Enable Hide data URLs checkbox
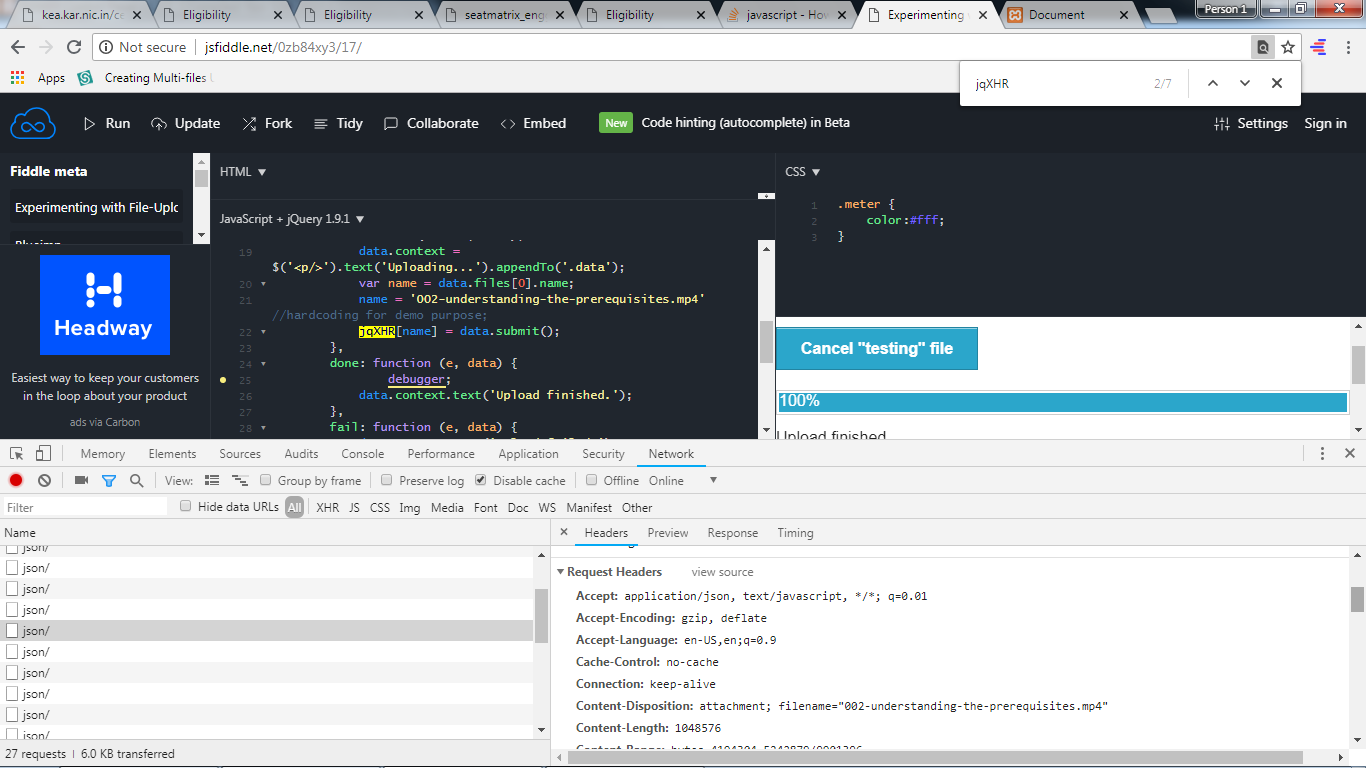Viewport: 1366px width, 768px height. tap(185, 507)
